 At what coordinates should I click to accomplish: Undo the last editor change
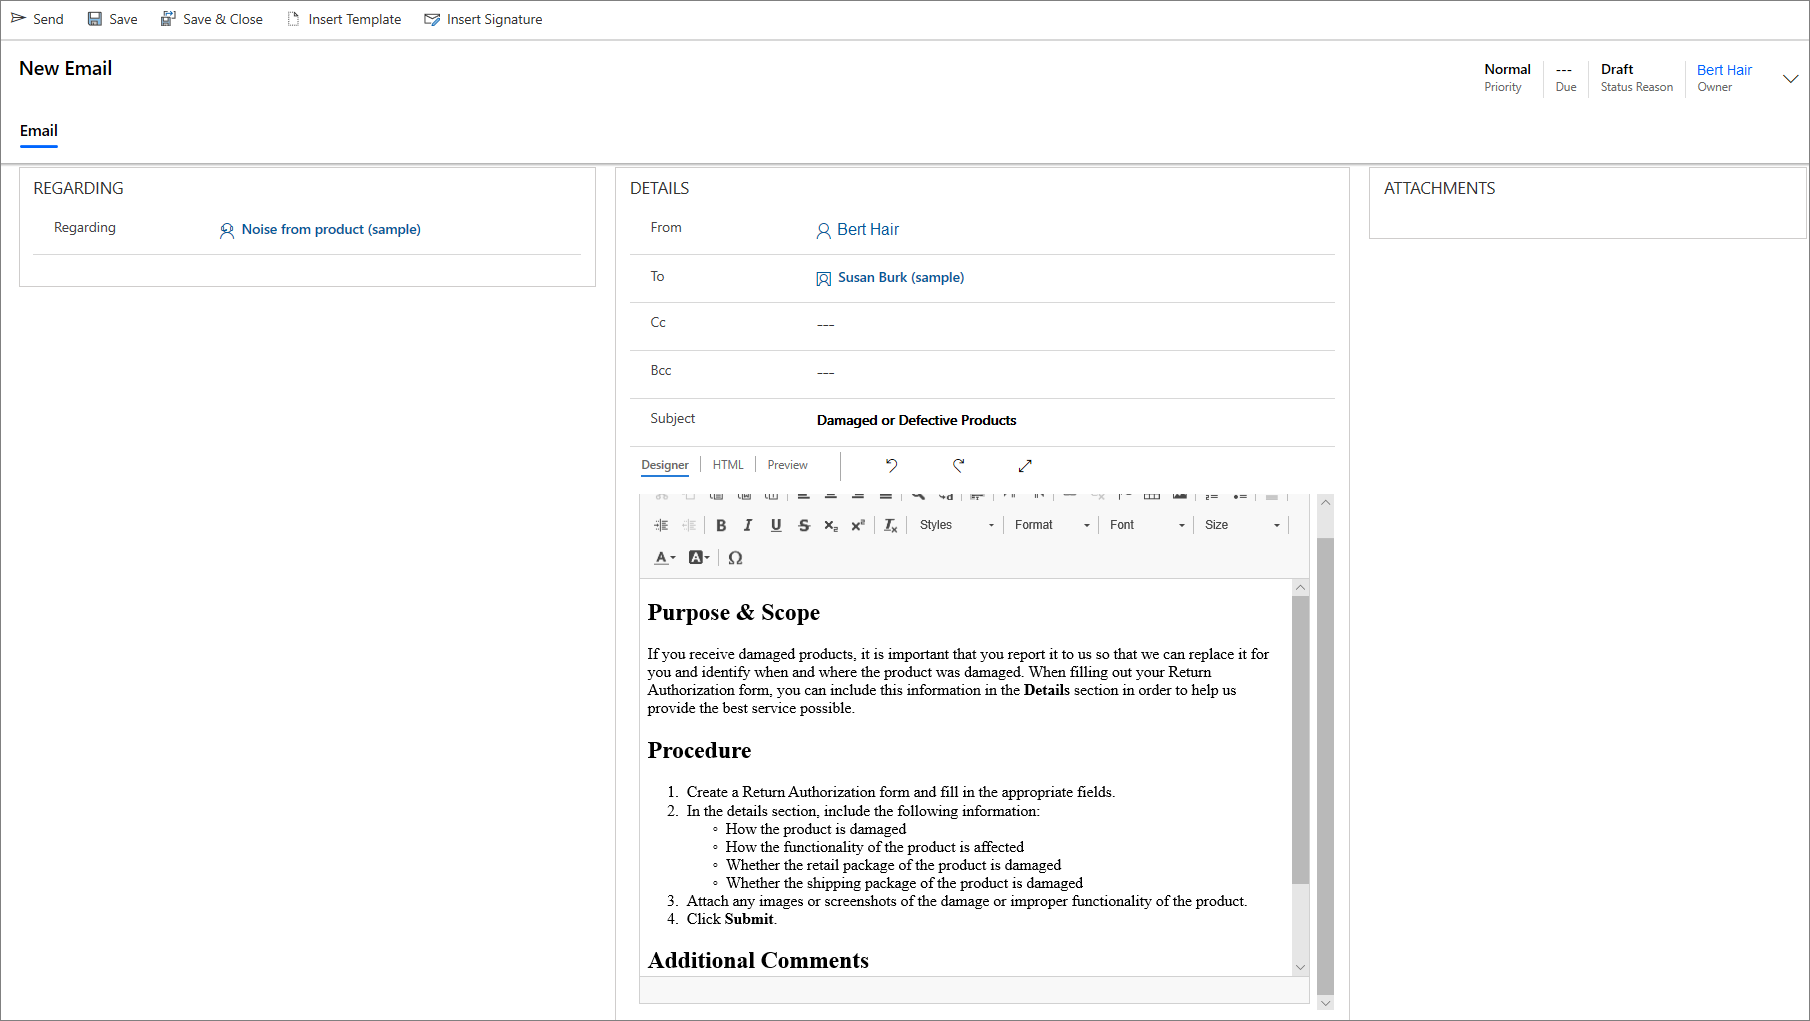click(x=890, y=466)
